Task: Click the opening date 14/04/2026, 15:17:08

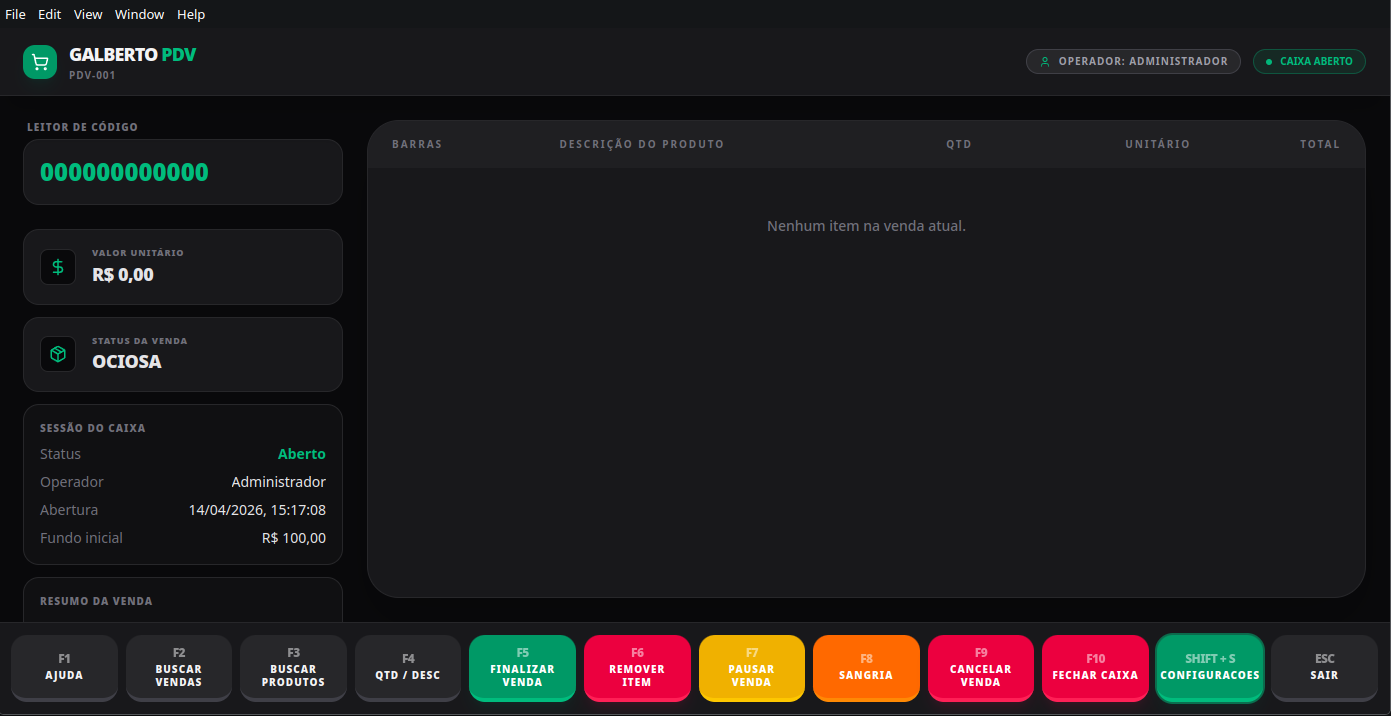Action: (x=257, y=510)
